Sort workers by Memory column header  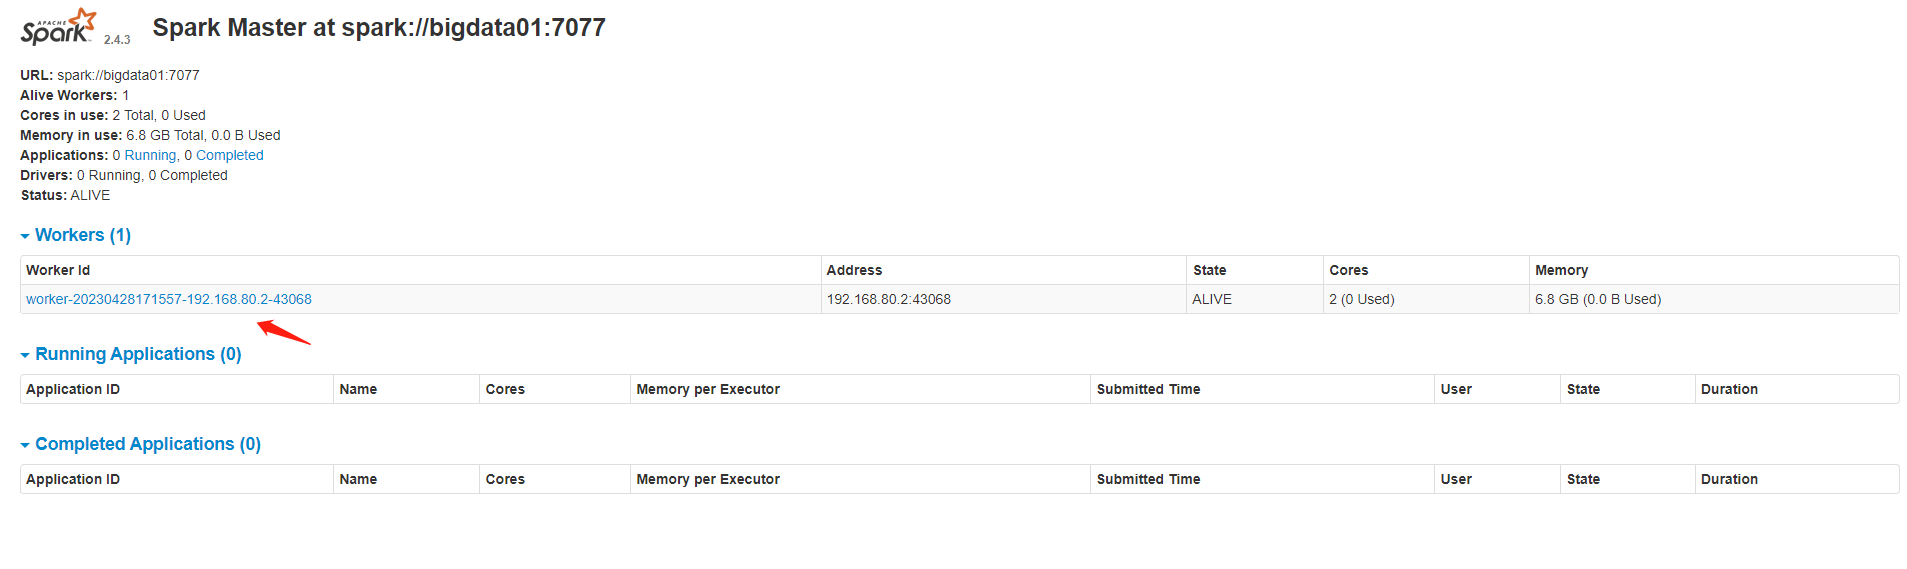[1561, 270]
